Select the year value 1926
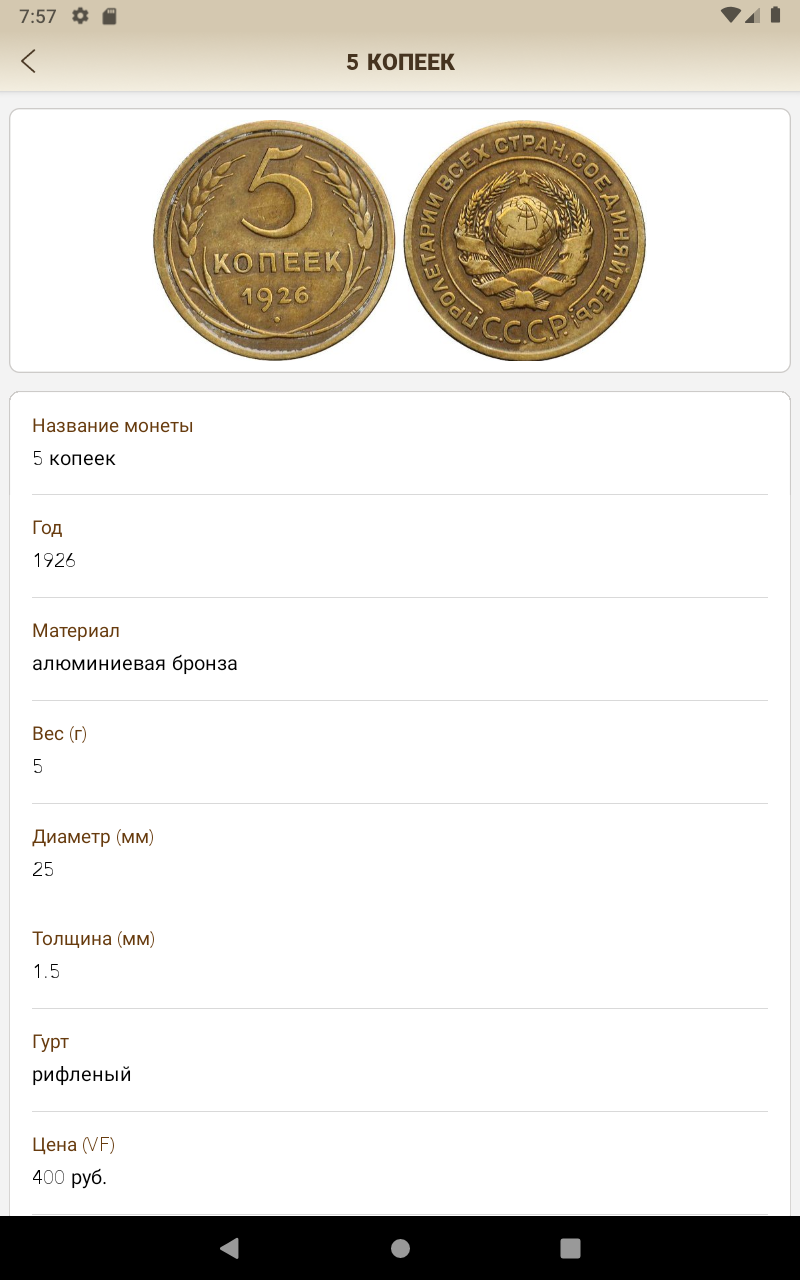 click(54, 560)
